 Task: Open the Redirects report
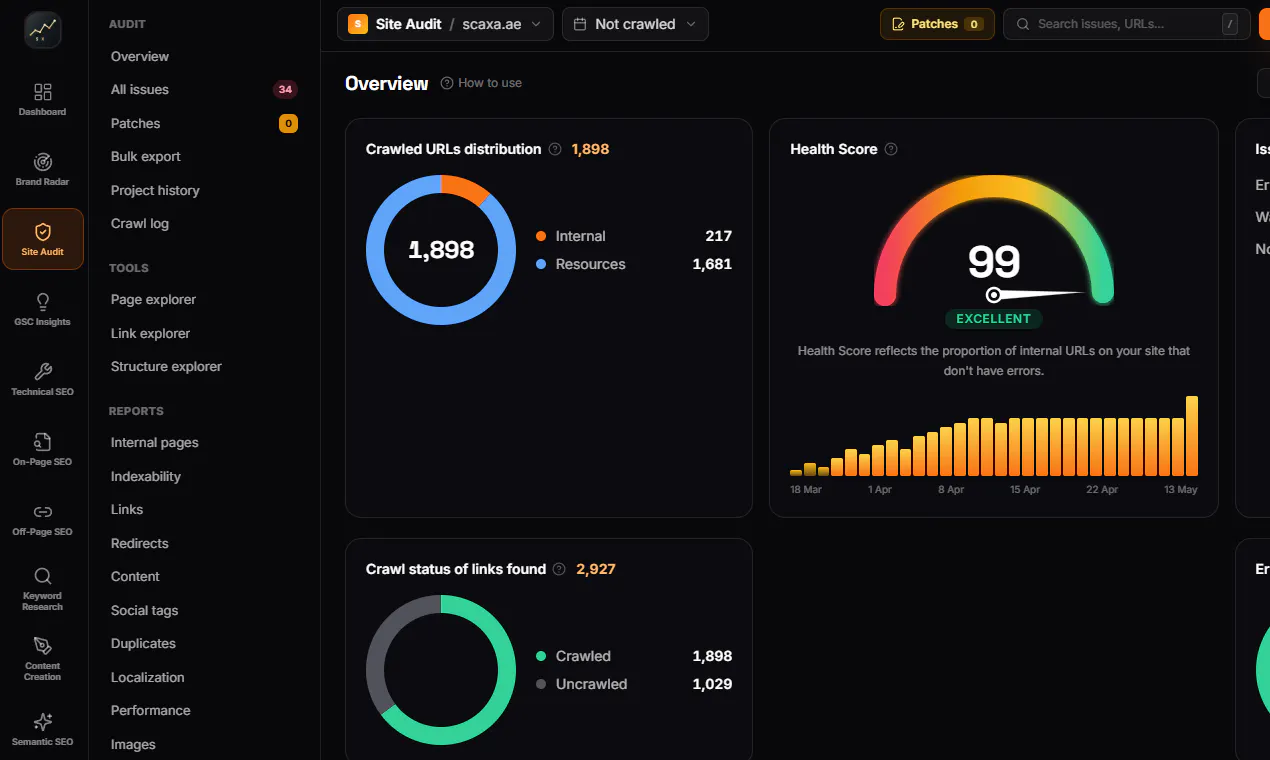point(140,543)
